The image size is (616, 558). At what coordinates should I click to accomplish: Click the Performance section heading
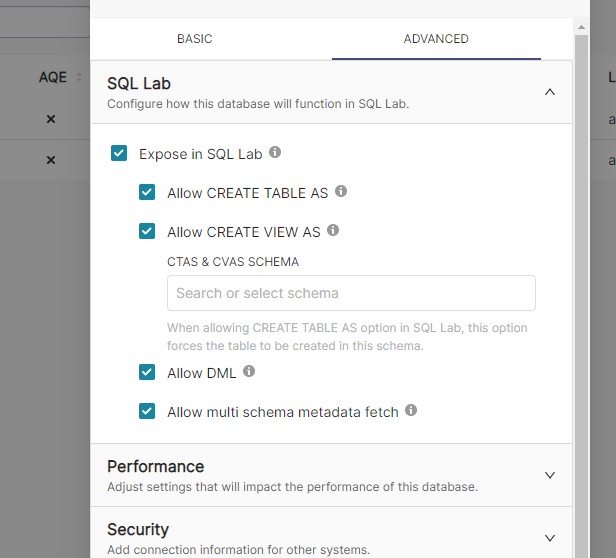[x=156, y=466]
